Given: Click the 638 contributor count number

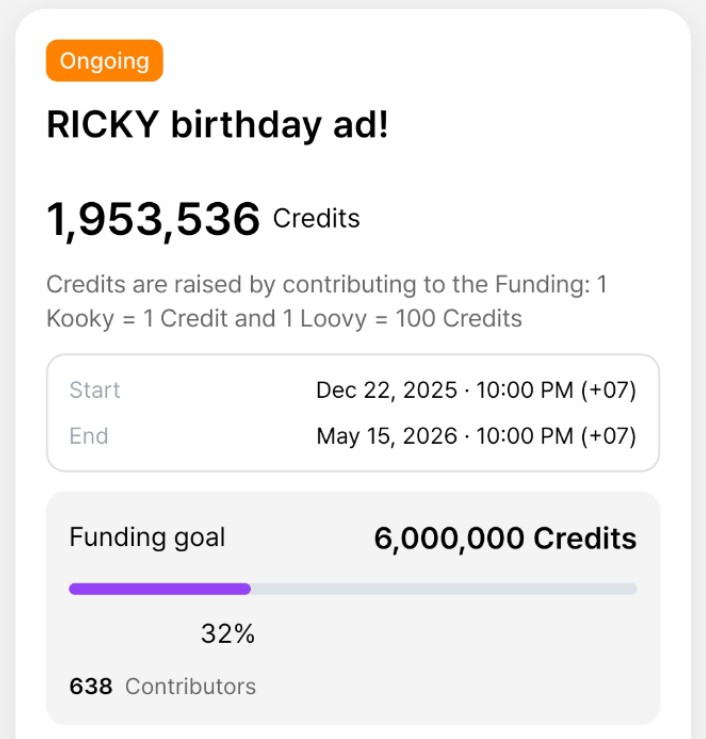Looking at the screenshot, I should point(90,686).
